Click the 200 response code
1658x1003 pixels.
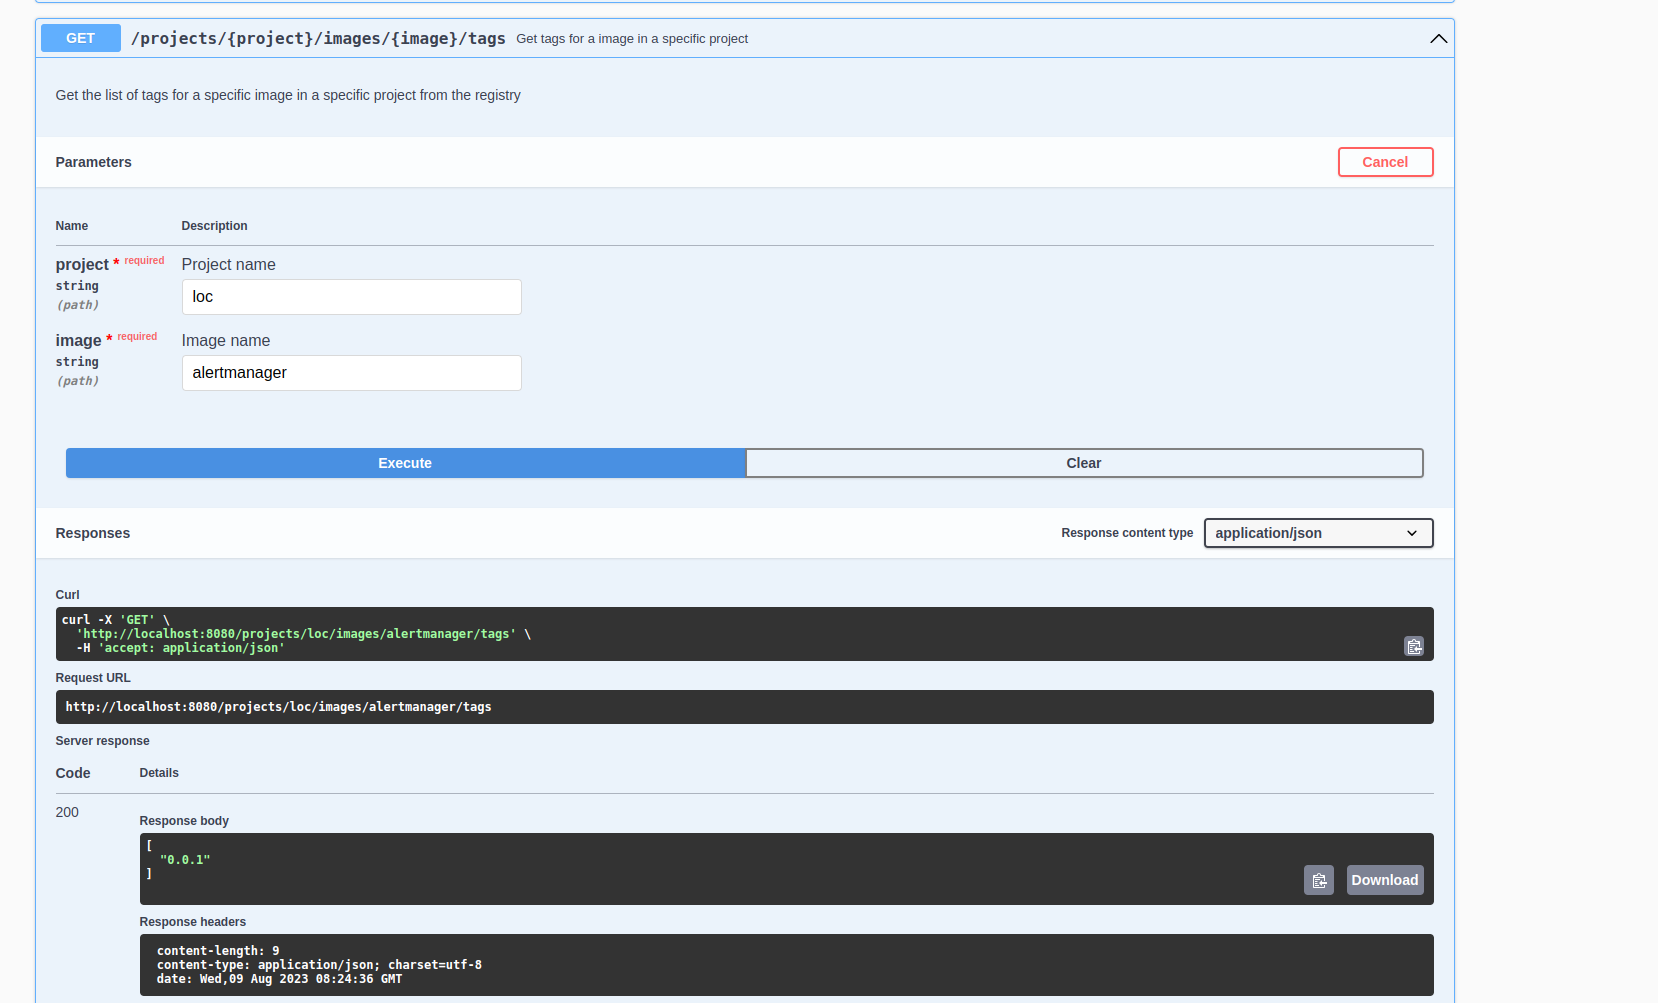click(x=67, y=812)
